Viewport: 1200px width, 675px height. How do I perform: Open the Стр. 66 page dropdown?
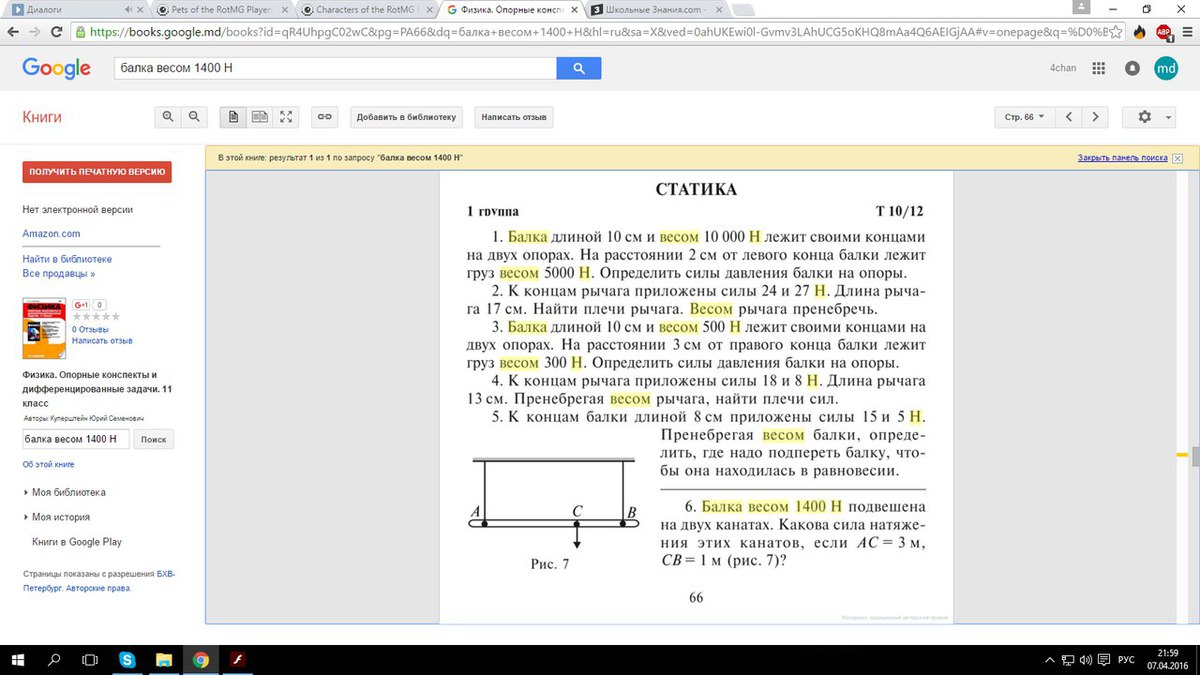pos(1024,117)
